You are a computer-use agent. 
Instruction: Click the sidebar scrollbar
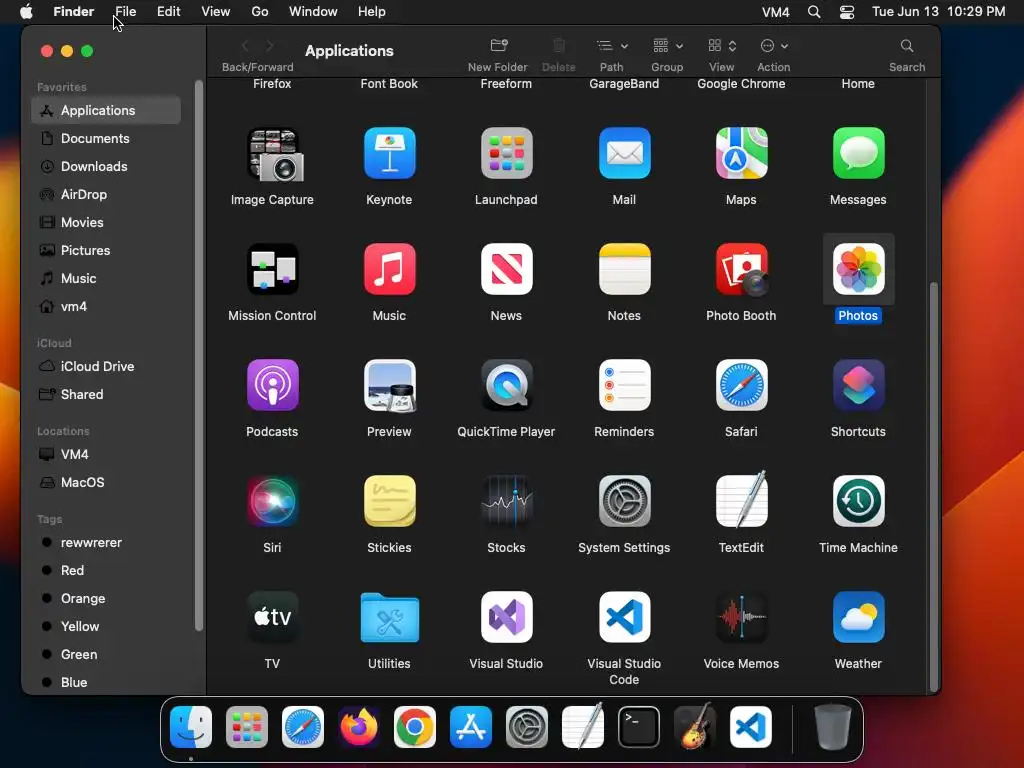click(x=199, y=356)
